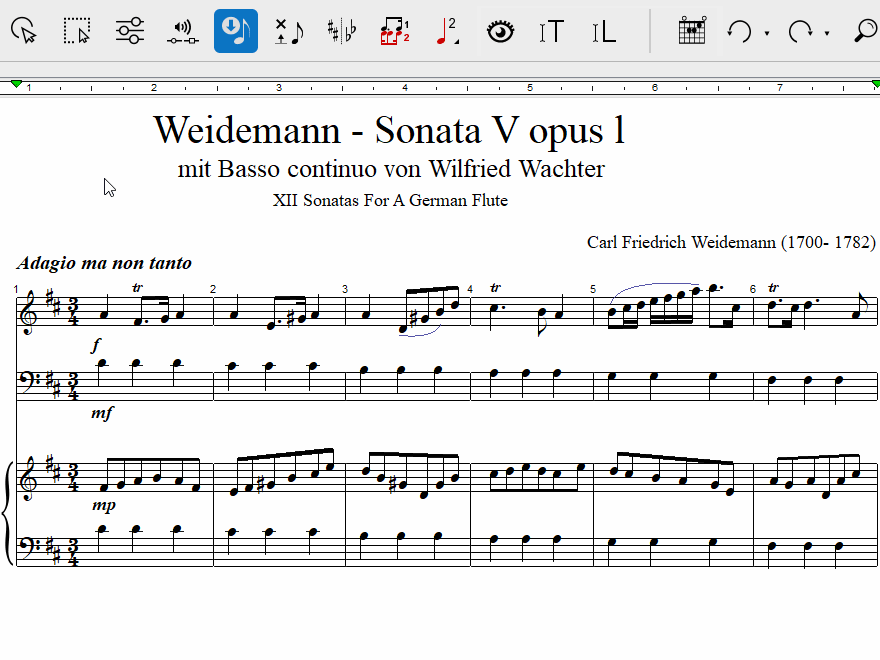
Task: Select the lyrics L tool
Action: [604, 31]
